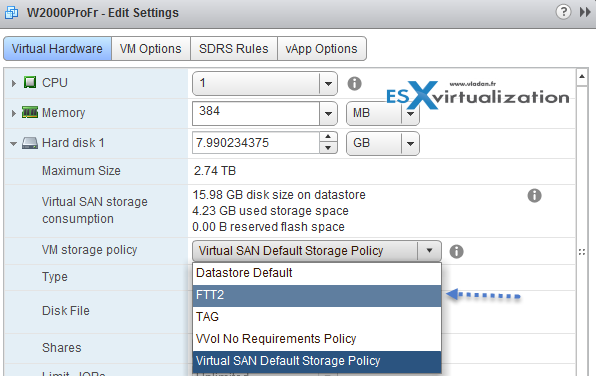Viewport: 596px width, 376px height.
Task: Click the Disk File label
Action: coord(66,311)
